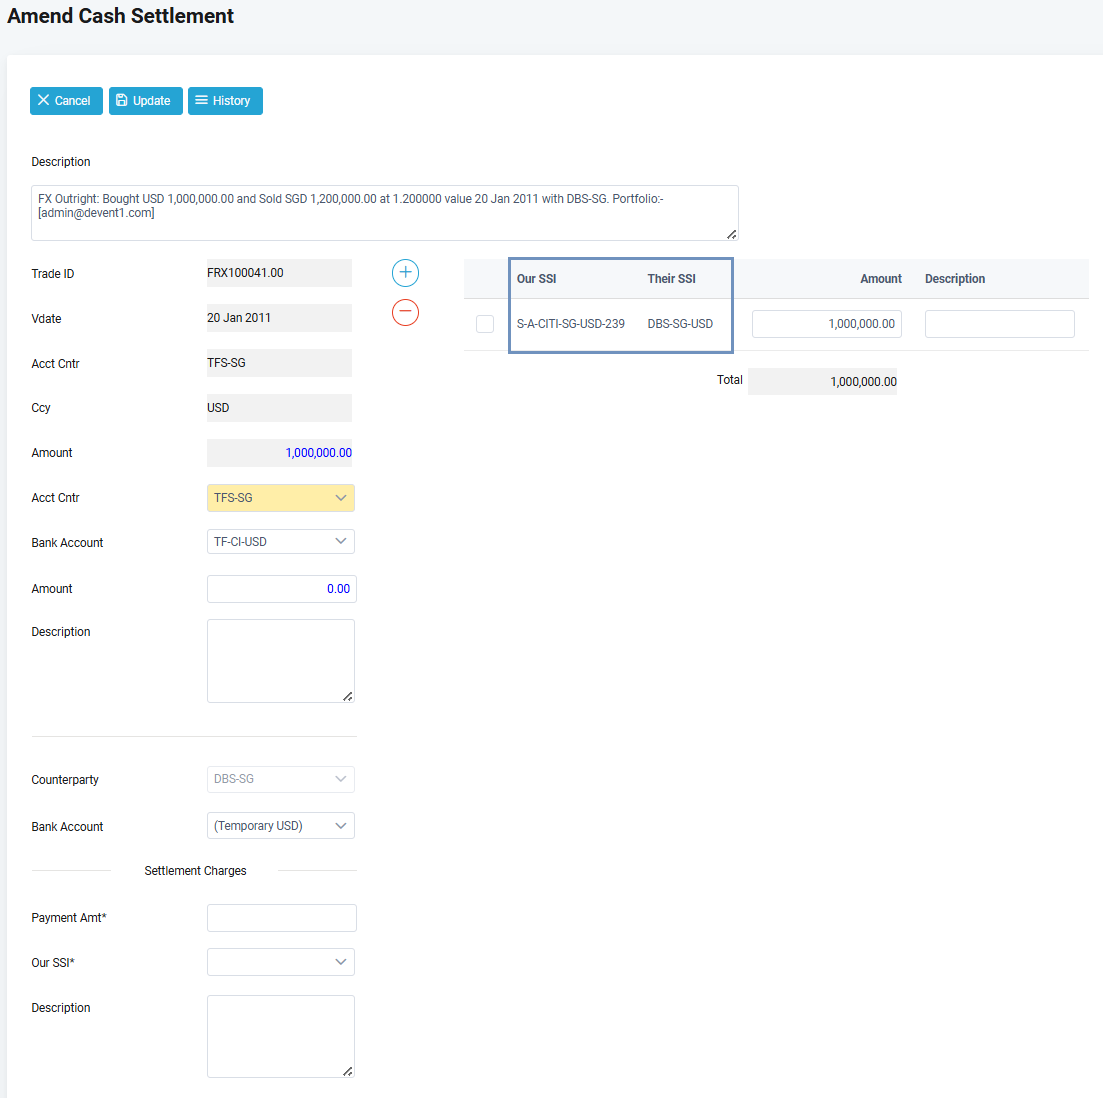Click the red minus remove-row icon
The image size is (1103, 1098).
pyautogui.click(x=405, y=312)
